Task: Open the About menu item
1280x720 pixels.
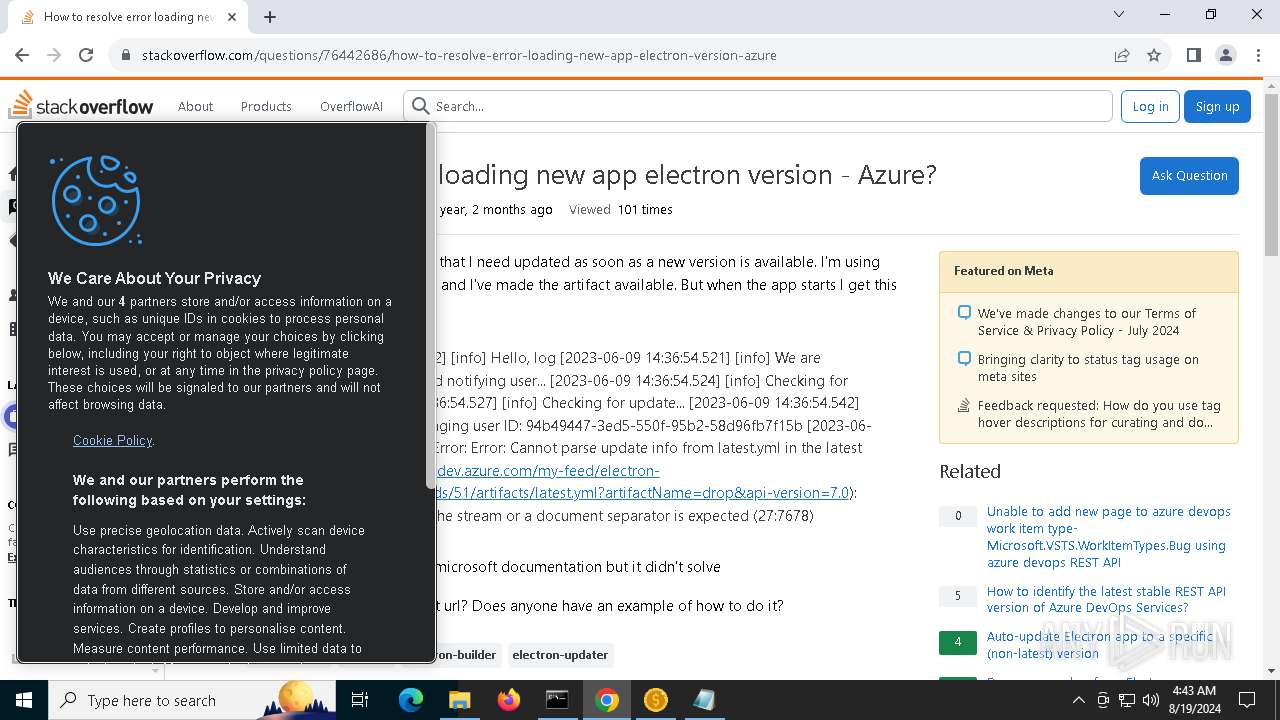Action: click(x=195, y=106)
